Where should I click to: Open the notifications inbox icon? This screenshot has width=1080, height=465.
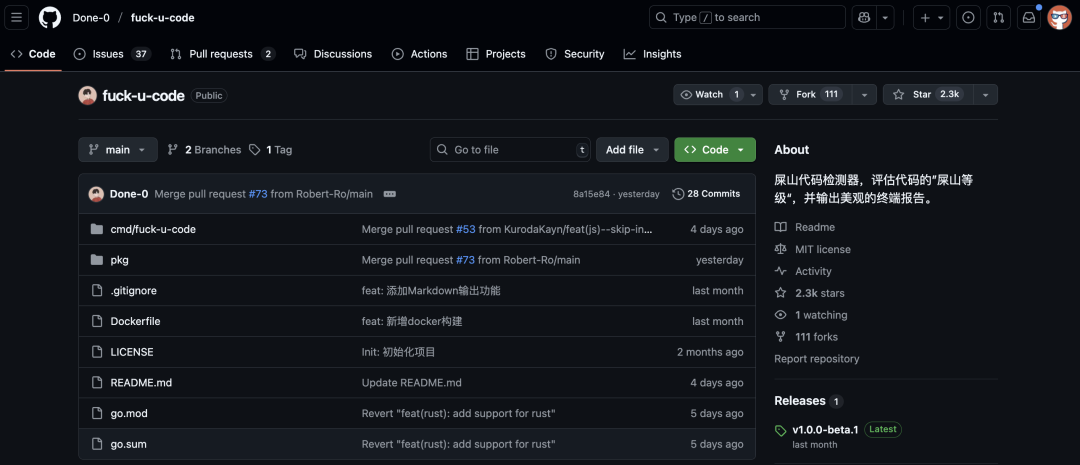click(1028, 17)
